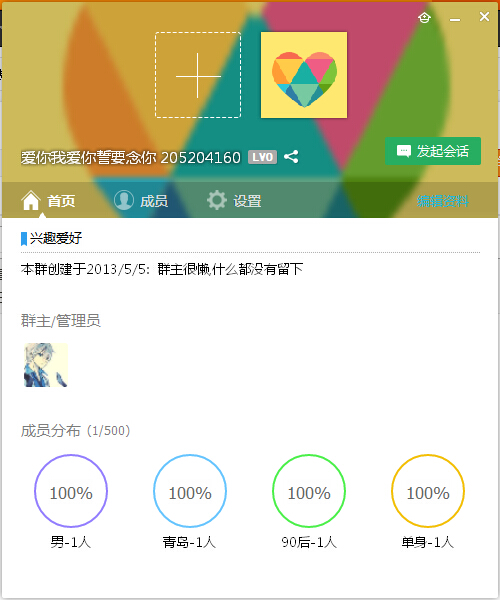This screenshot has height=600, width=500.
Task: Minimize the group profile window
Action: [x=455, y=18]
